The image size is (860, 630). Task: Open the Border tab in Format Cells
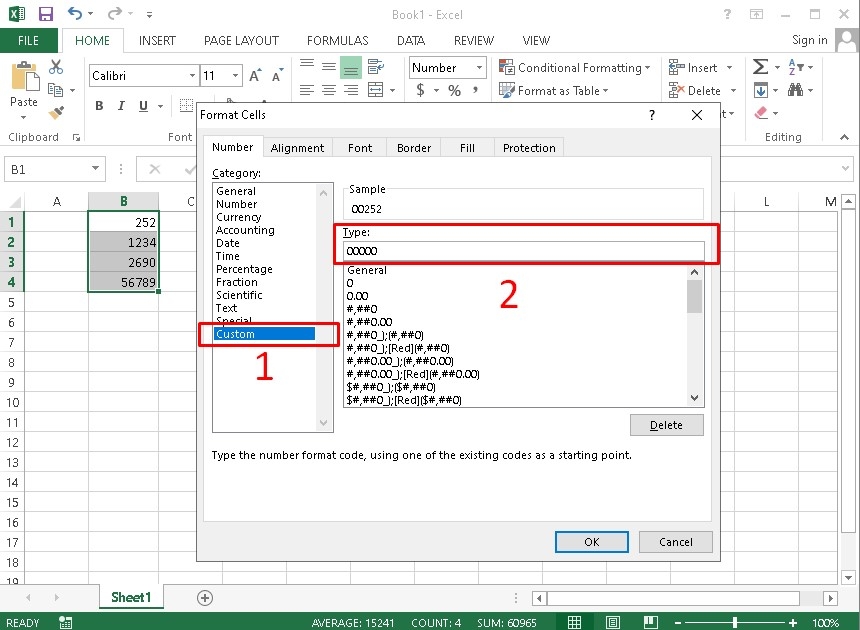point(414,148)
